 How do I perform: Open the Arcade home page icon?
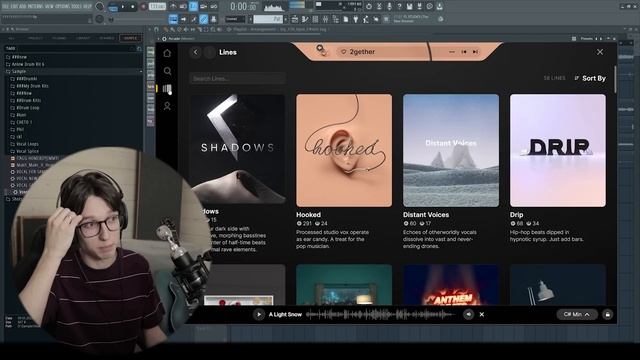pos(167,53)
